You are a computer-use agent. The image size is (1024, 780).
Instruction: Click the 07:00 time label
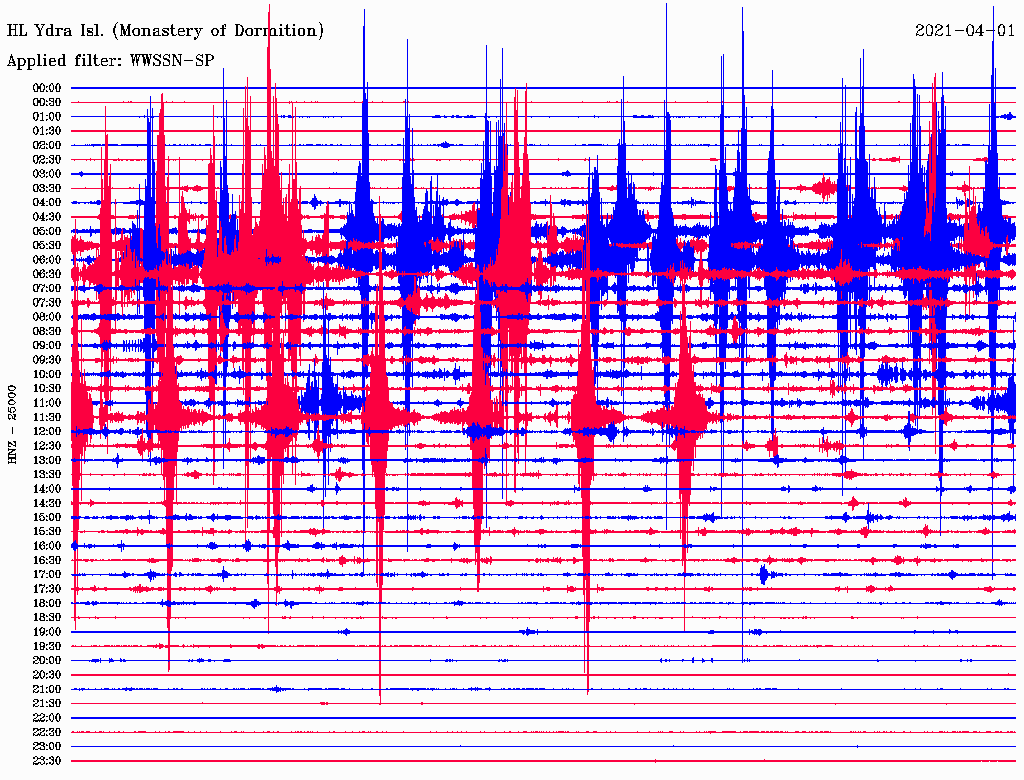click(x=47, y=289)
